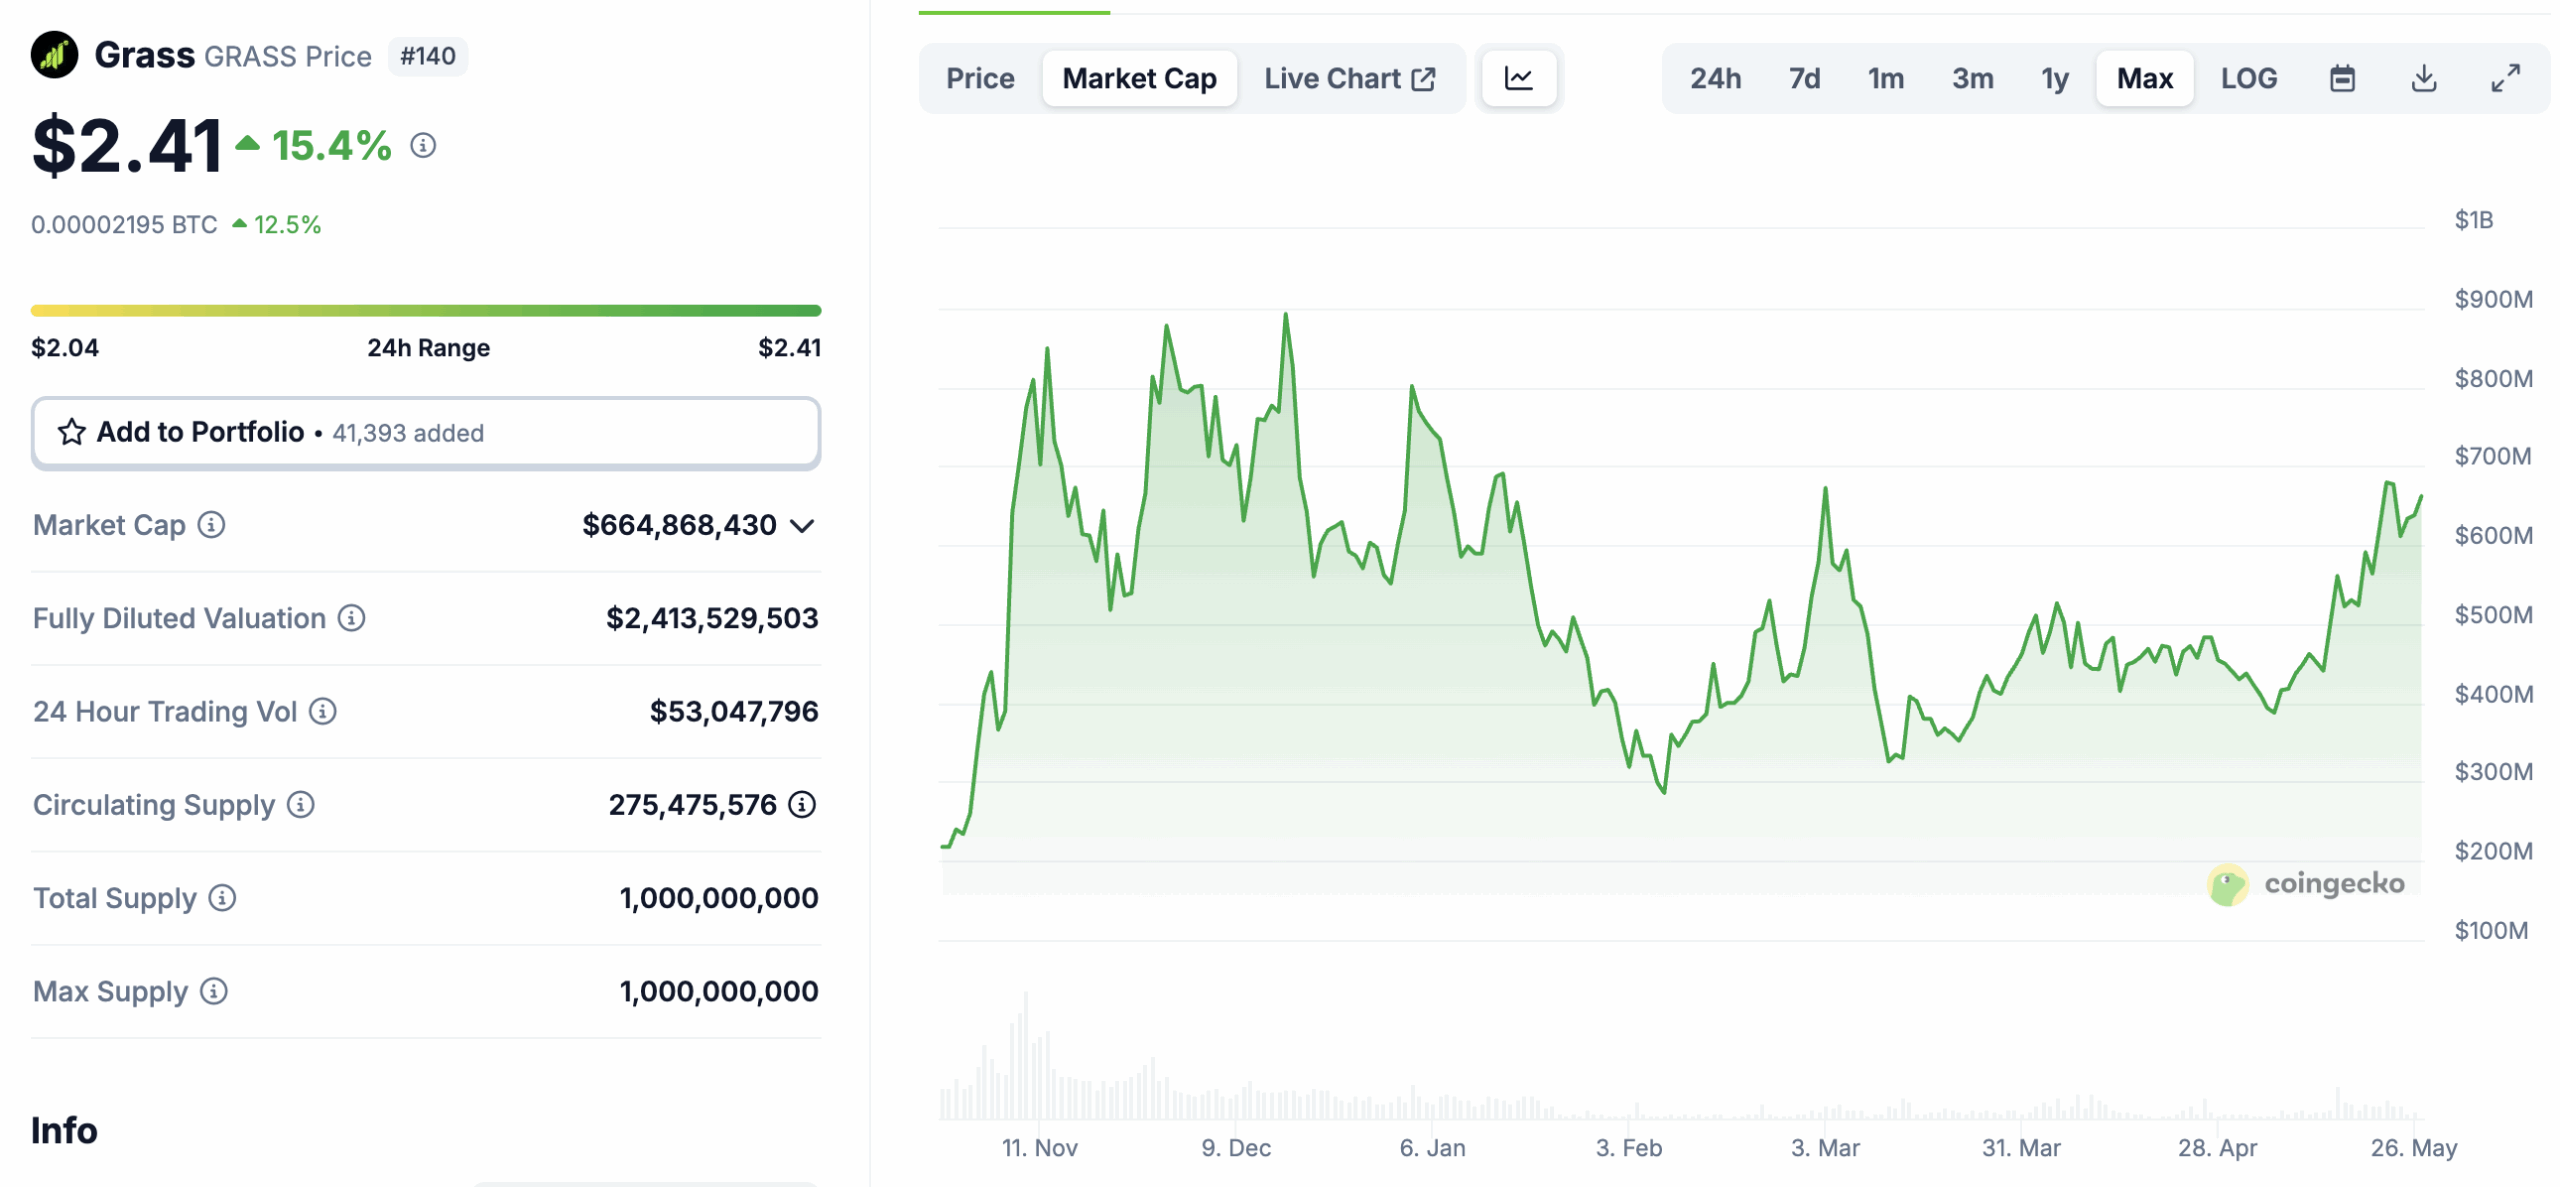This screenshot has width=2560, height=1187.
Task: Click the chart download icon
Action: (2424, 78)
